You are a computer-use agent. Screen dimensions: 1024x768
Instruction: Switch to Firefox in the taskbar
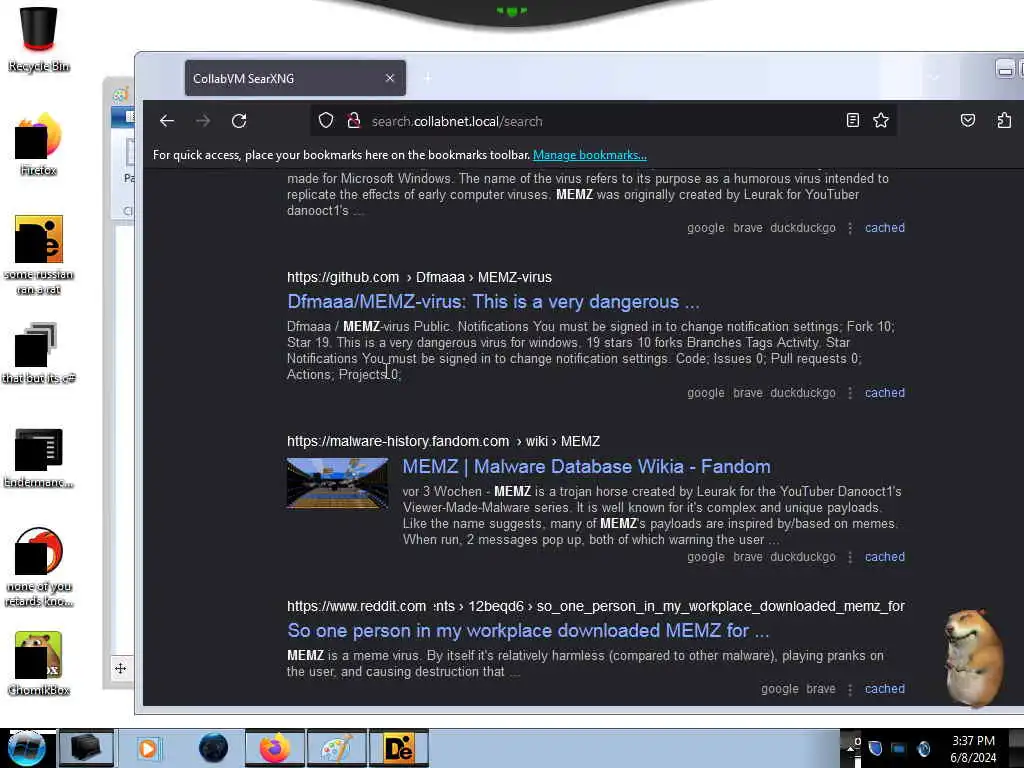pyautogui.click(x=274, y=748)
